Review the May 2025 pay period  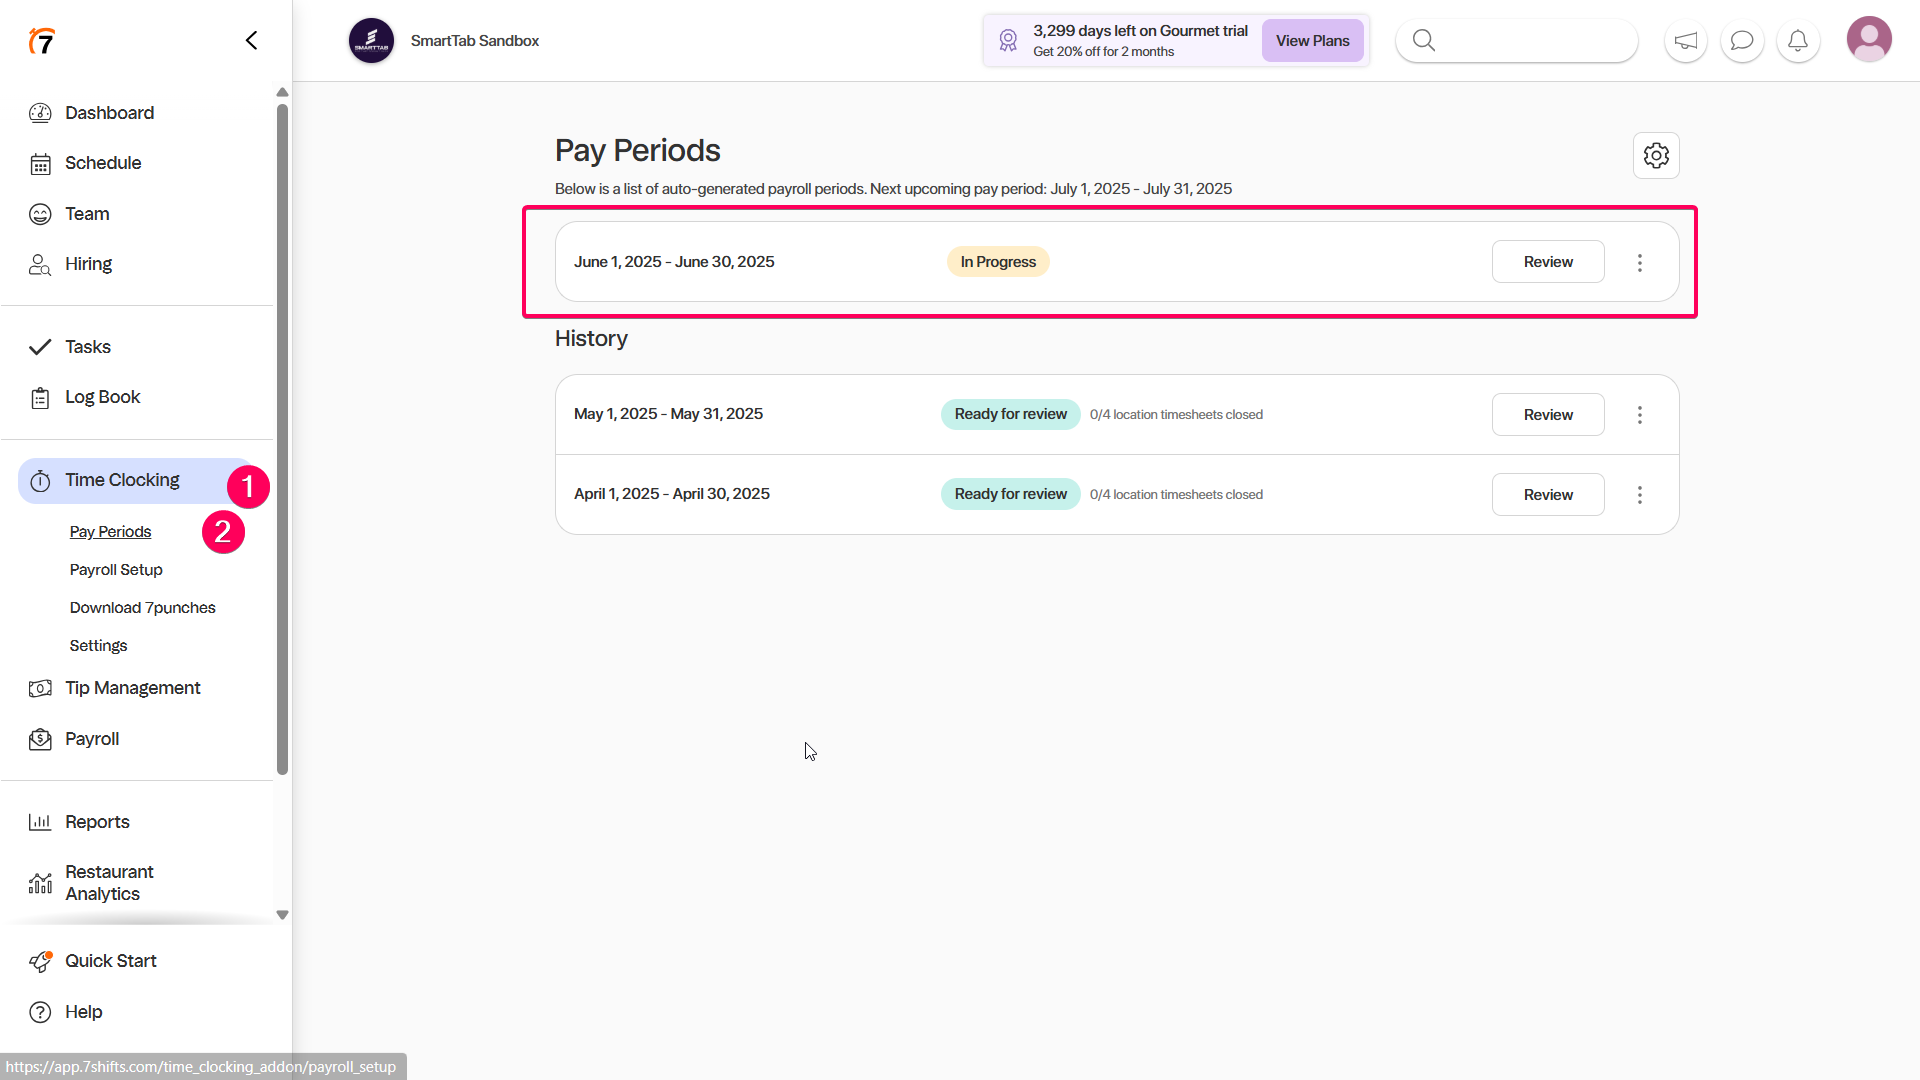1547,415
